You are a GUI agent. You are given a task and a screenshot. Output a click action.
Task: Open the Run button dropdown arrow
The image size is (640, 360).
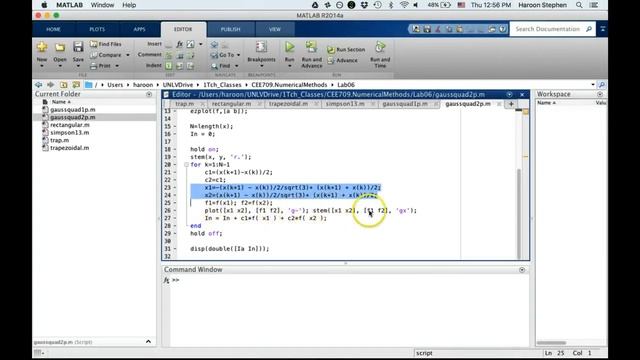point(289,66)
